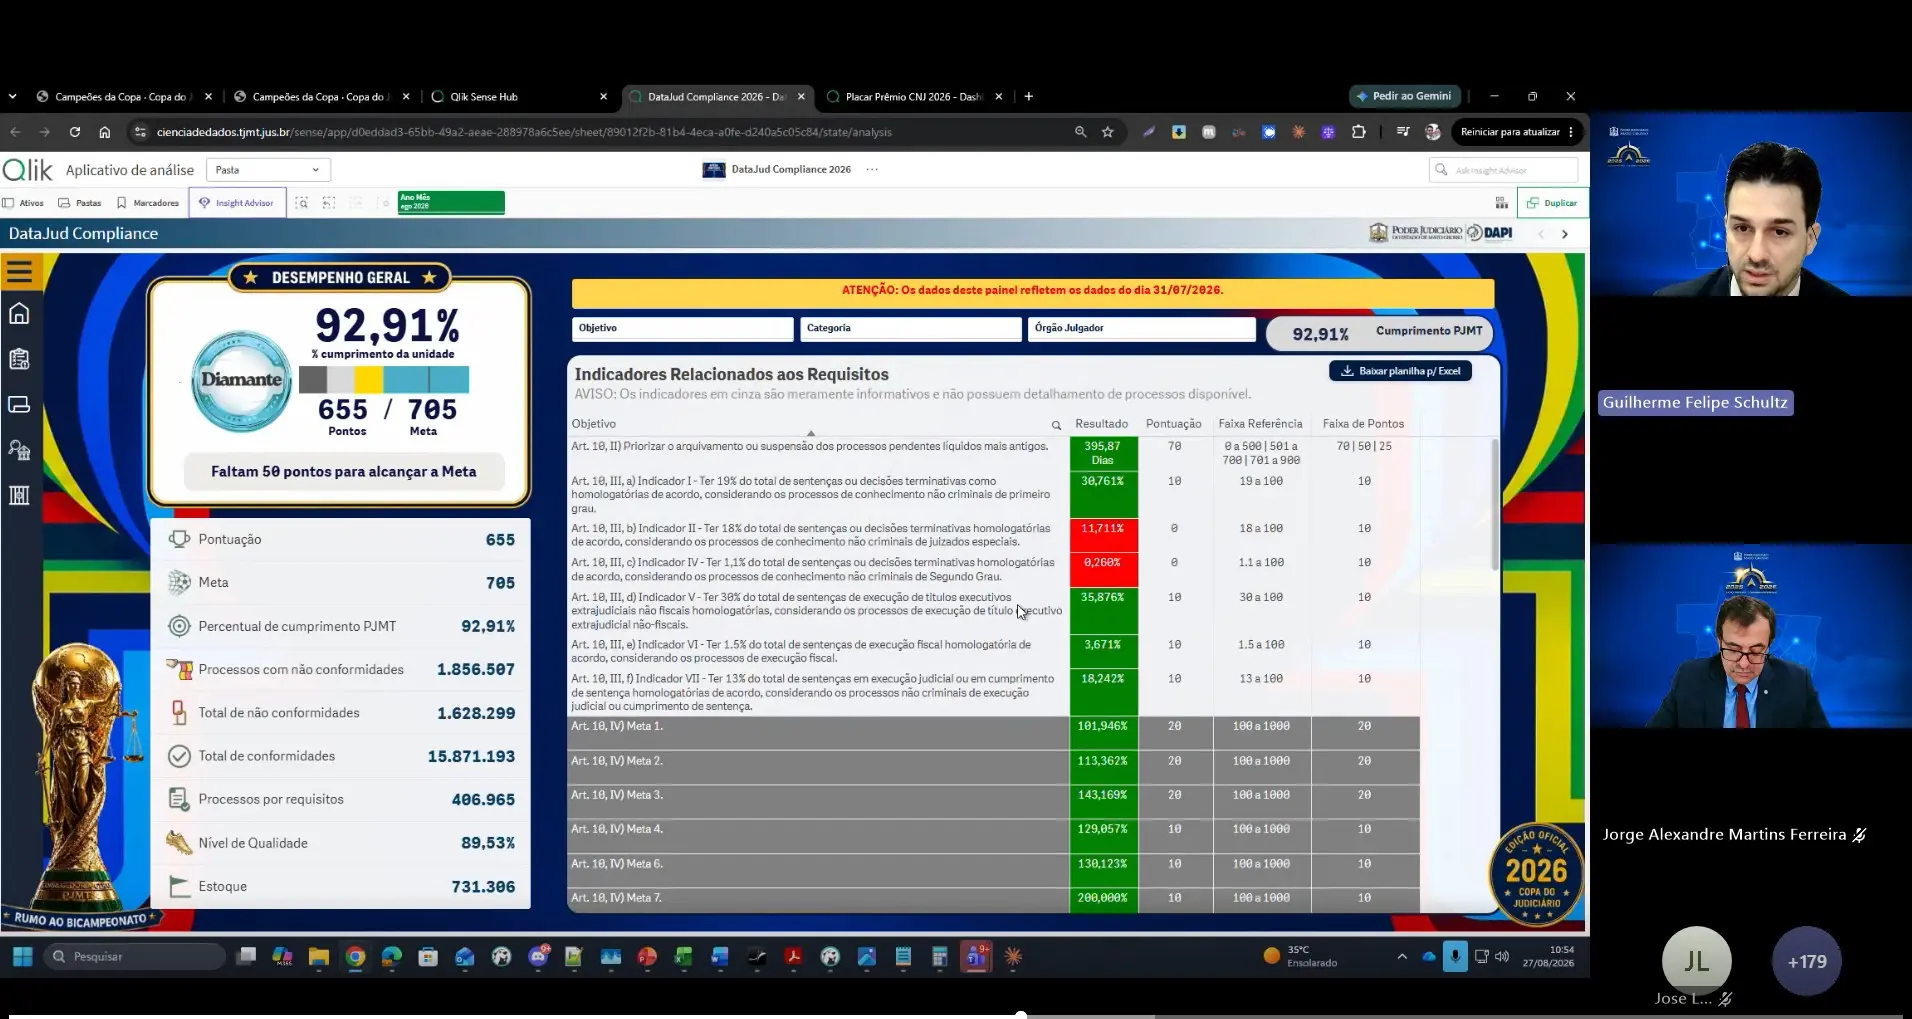Click the +179 participants badge
This screenshot has height=1019, width=1912.
[x=1806, y=962]
